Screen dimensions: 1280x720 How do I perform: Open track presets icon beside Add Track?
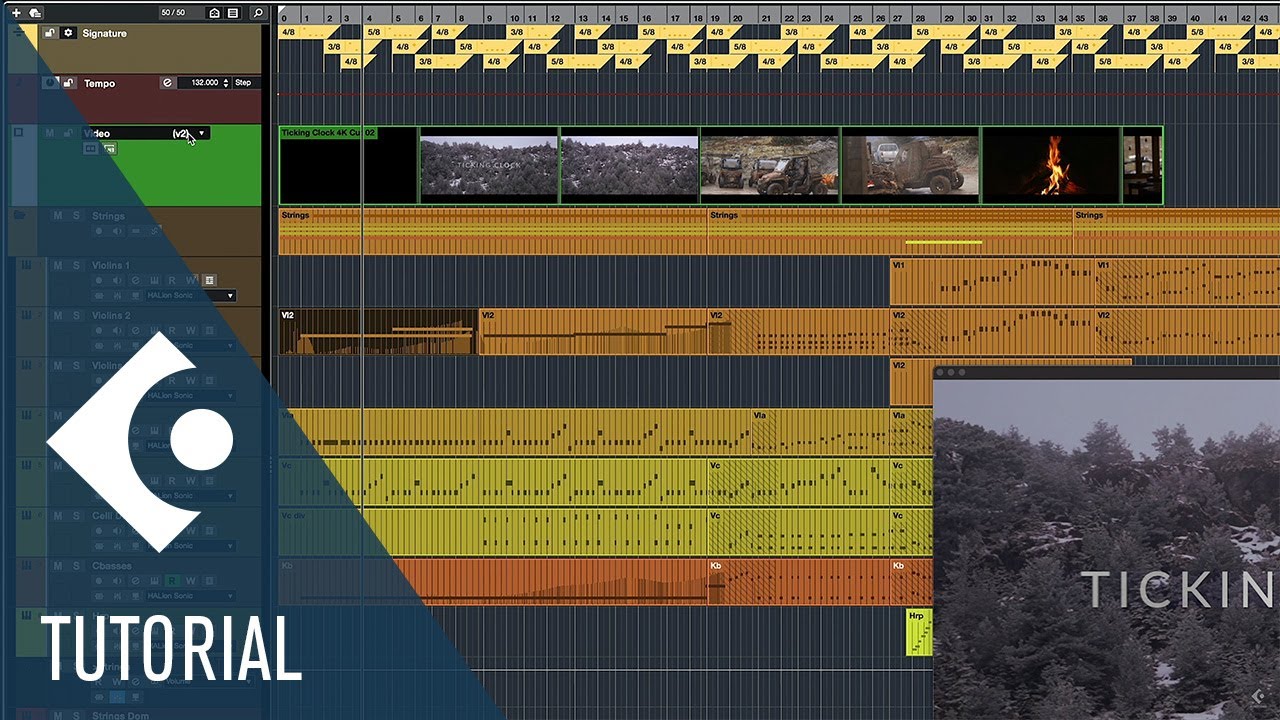click(x=36, y=13)
